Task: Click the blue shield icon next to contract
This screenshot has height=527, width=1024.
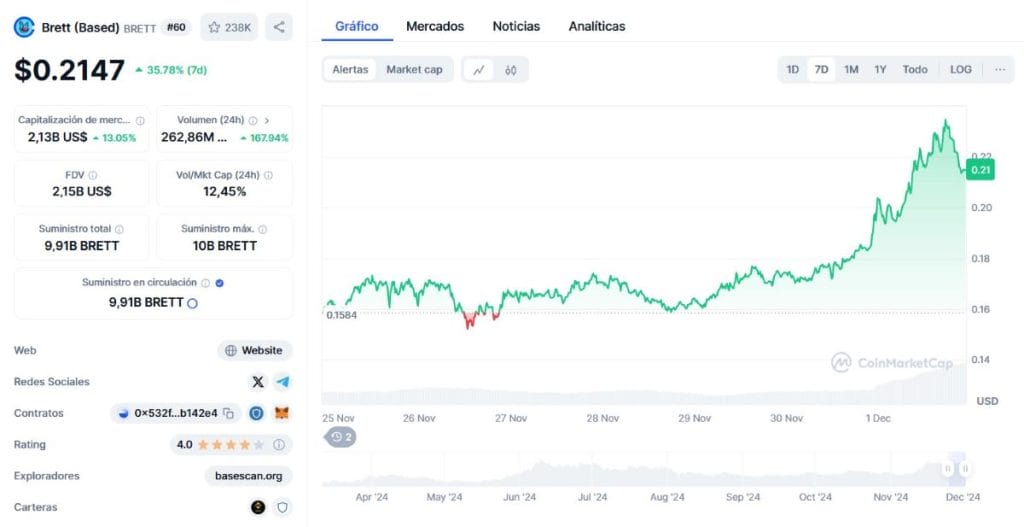Action: coord(257,413)
